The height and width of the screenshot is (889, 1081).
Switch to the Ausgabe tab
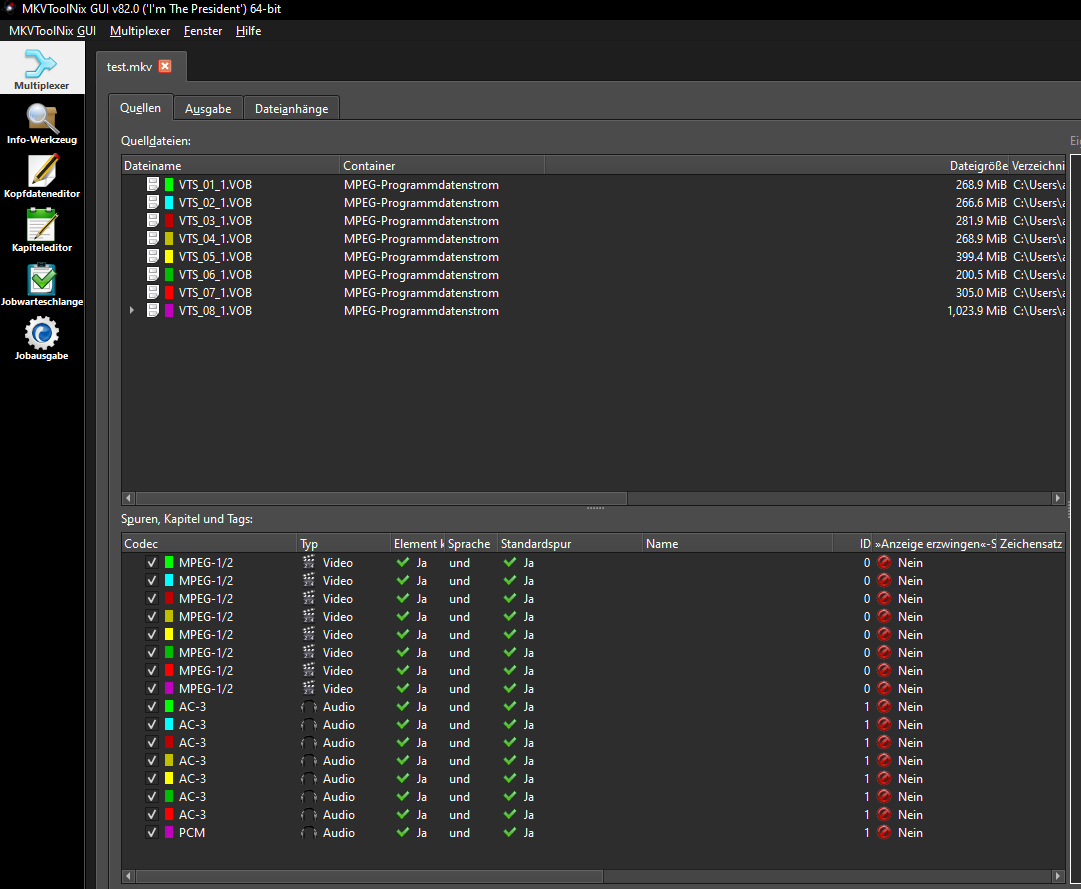(208, 109)
